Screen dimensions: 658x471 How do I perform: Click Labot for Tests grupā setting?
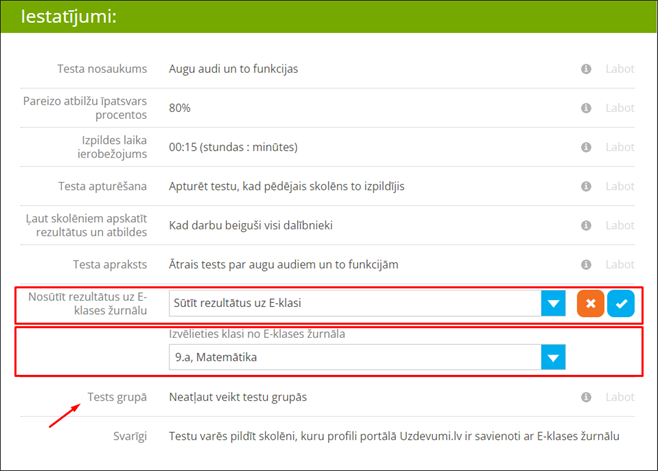tap(619, 397)
